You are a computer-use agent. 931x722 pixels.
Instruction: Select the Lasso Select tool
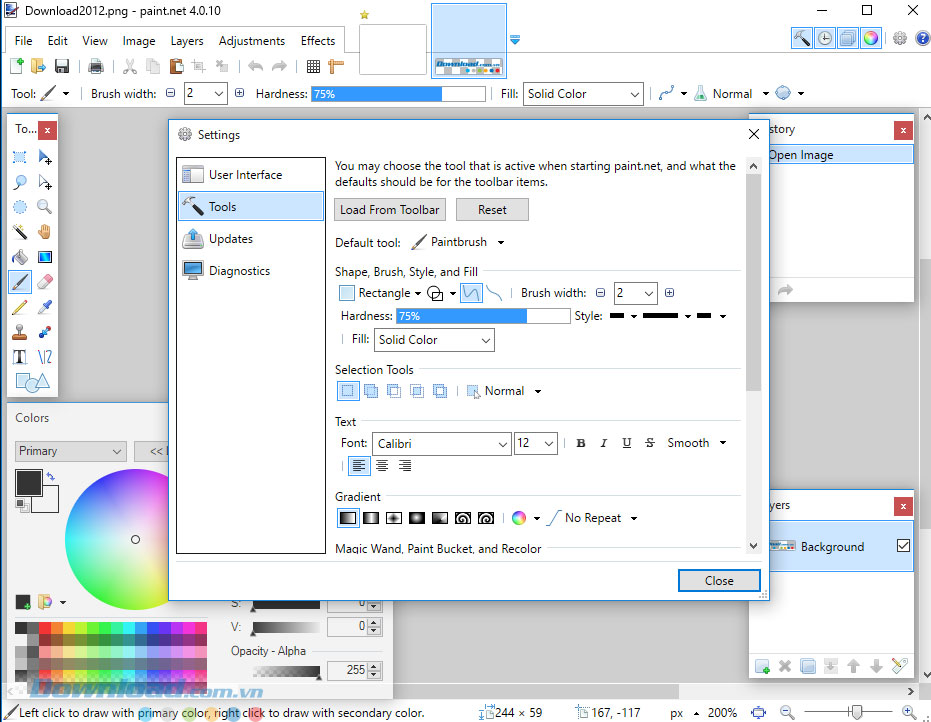[x=20, y=182]
